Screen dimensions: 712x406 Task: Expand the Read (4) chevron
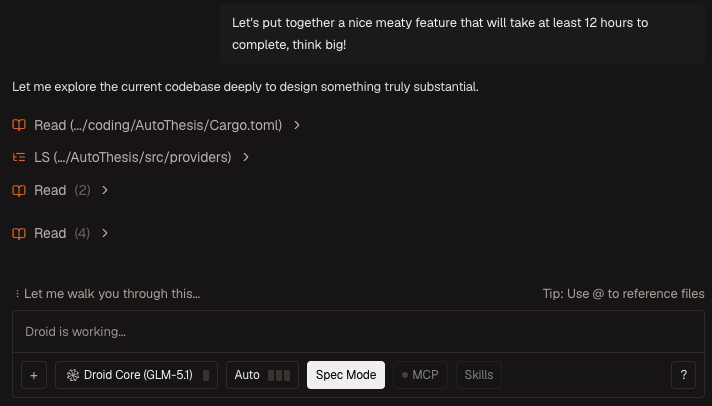tap(105, 233)
